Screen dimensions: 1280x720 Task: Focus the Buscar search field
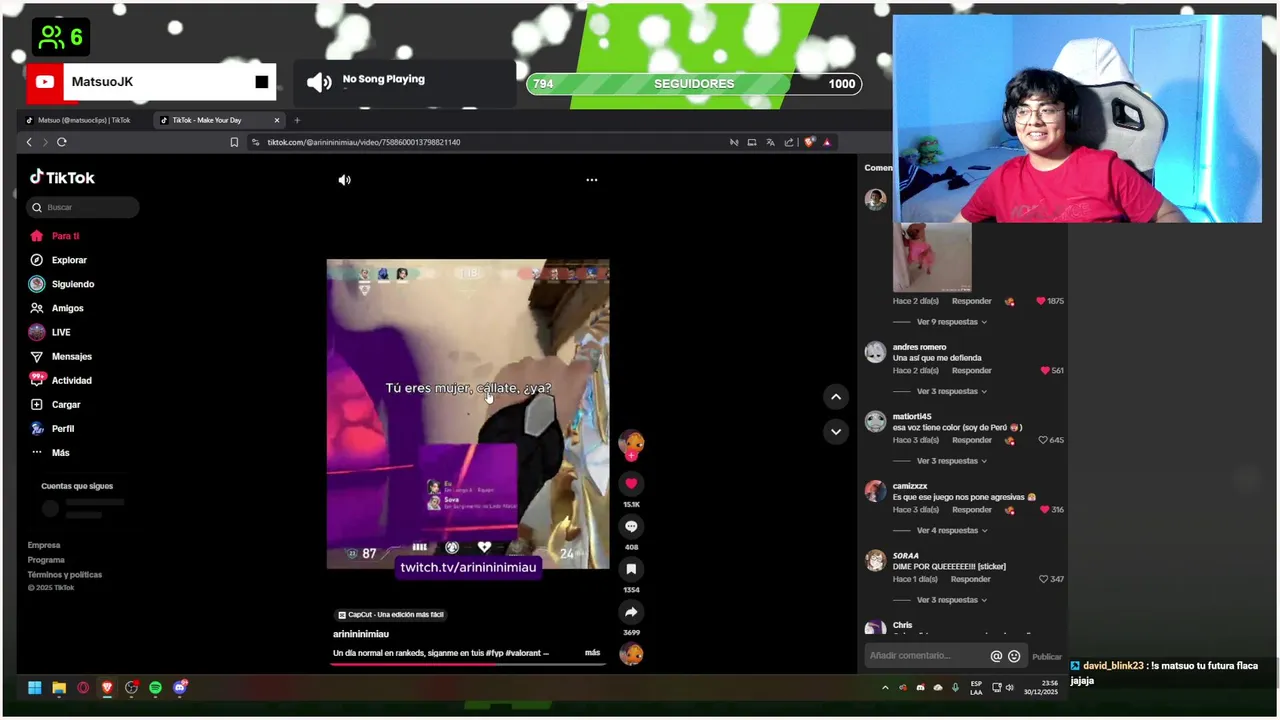82,207
